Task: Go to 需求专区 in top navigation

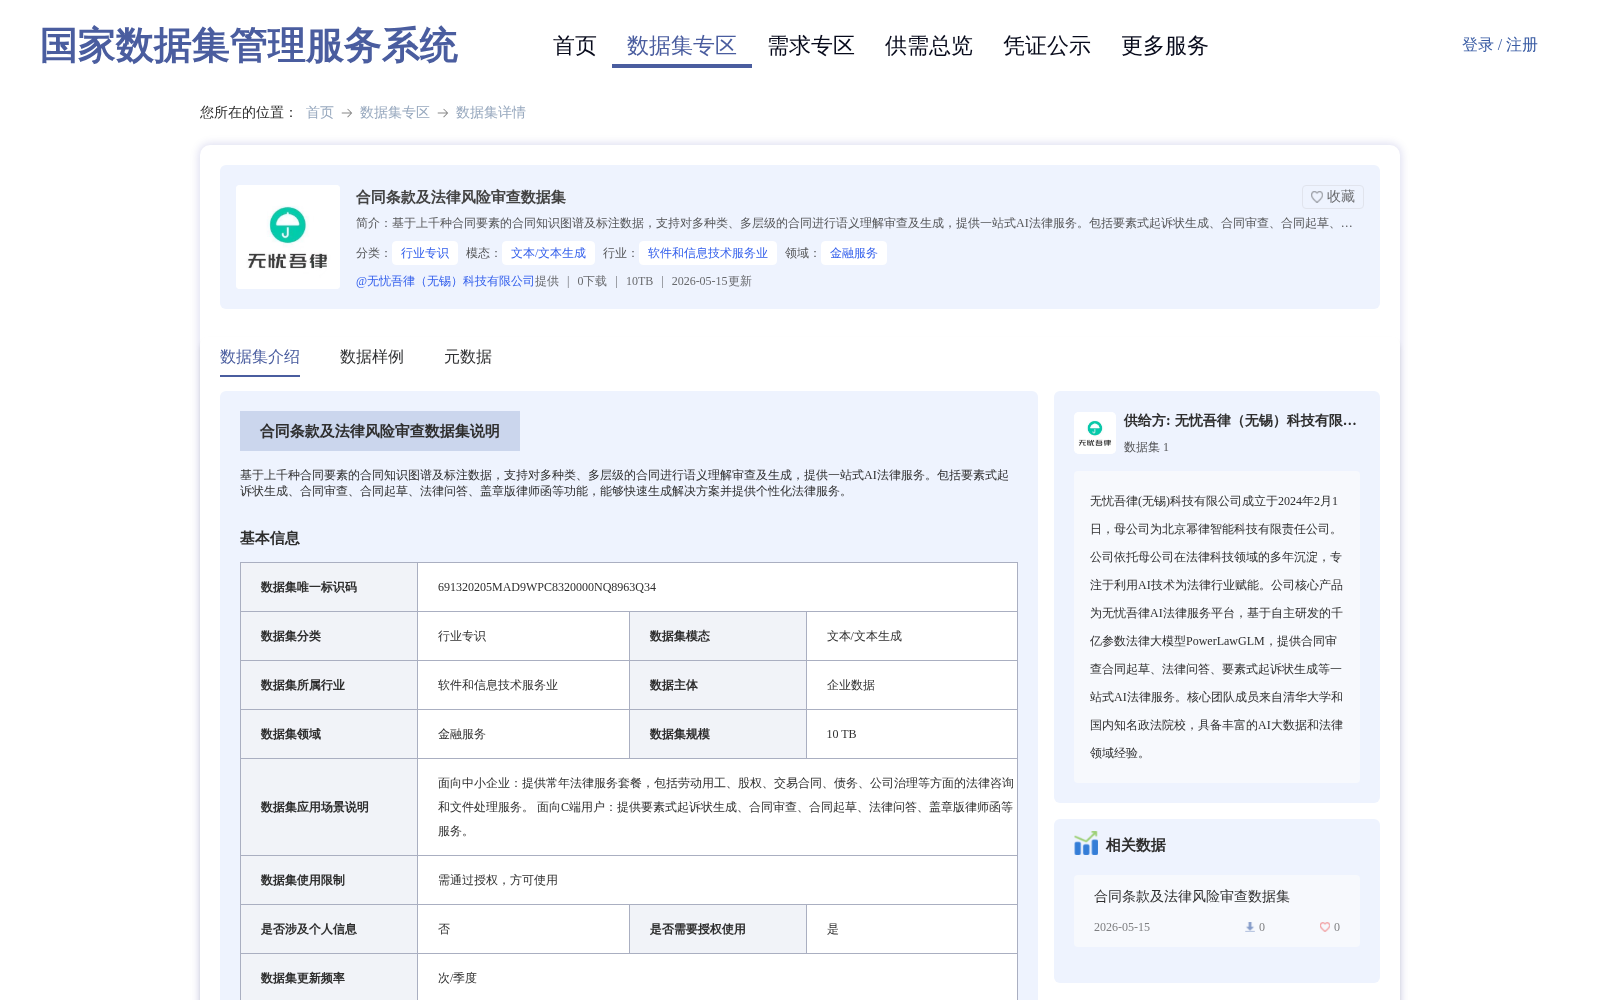Action: (x=811, y=46)
